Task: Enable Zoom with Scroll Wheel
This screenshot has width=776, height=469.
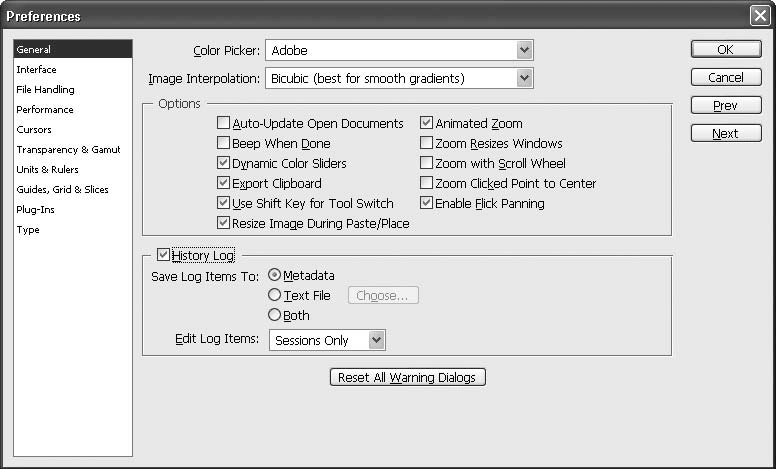Action: click(x=427, y=164)
